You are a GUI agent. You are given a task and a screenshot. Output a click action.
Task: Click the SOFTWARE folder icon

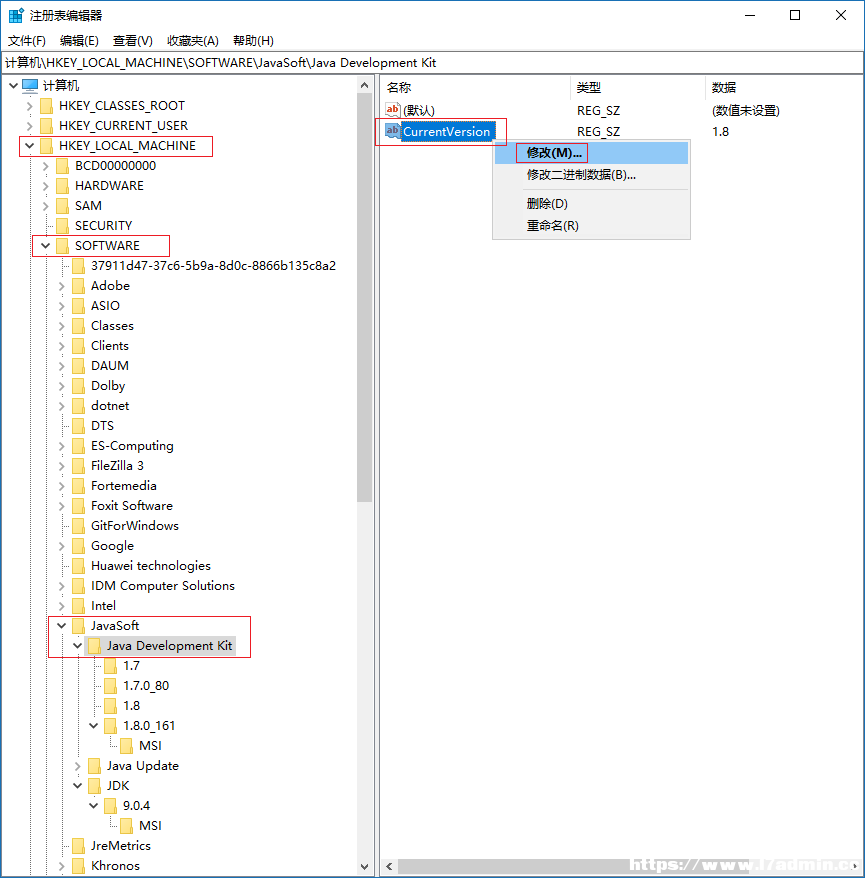pyautogui.click(x=63, y=246)
